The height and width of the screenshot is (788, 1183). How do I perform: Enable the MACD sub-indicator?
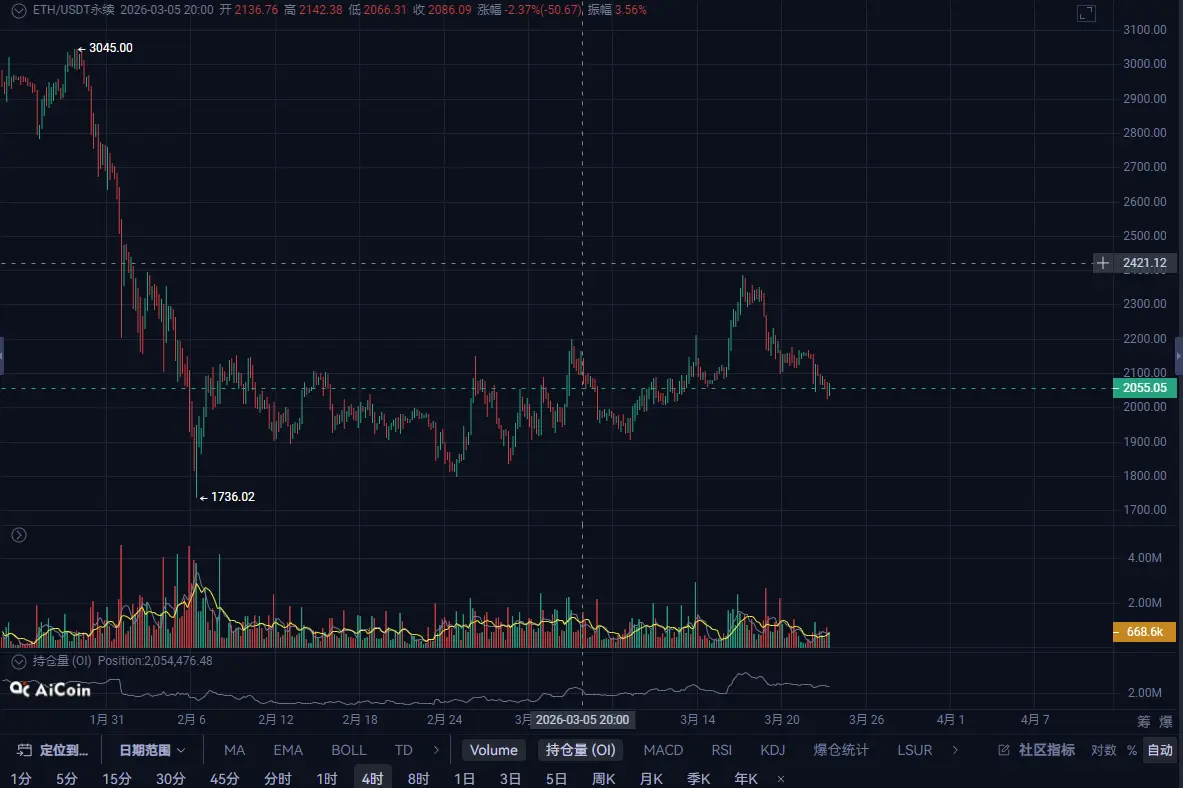[x=663, y=750]
